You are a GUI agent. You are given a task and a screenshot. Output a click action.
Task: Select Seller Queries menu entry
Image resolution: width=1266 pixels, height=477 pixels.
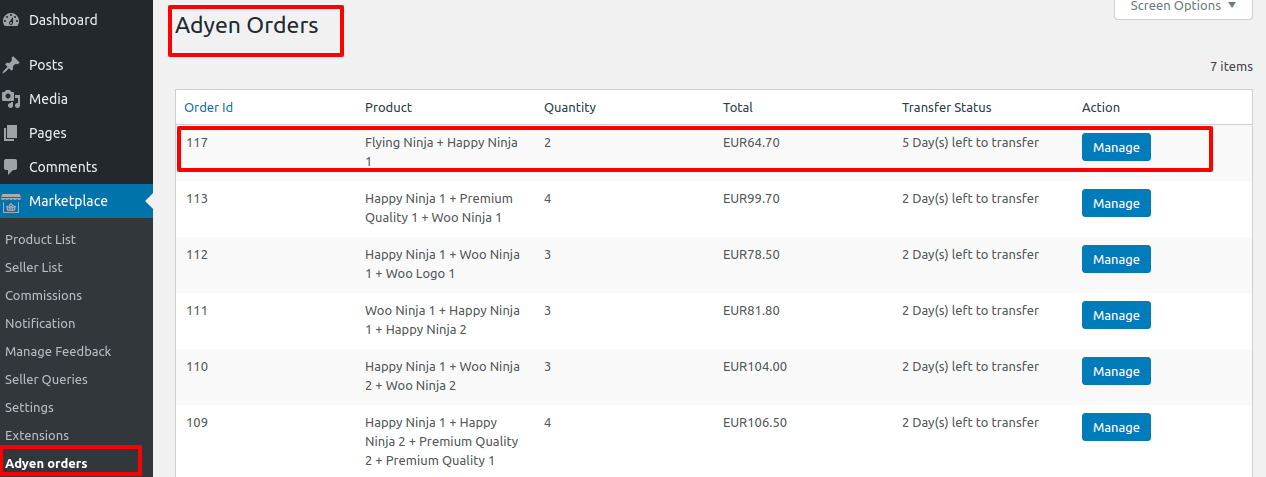46,379
